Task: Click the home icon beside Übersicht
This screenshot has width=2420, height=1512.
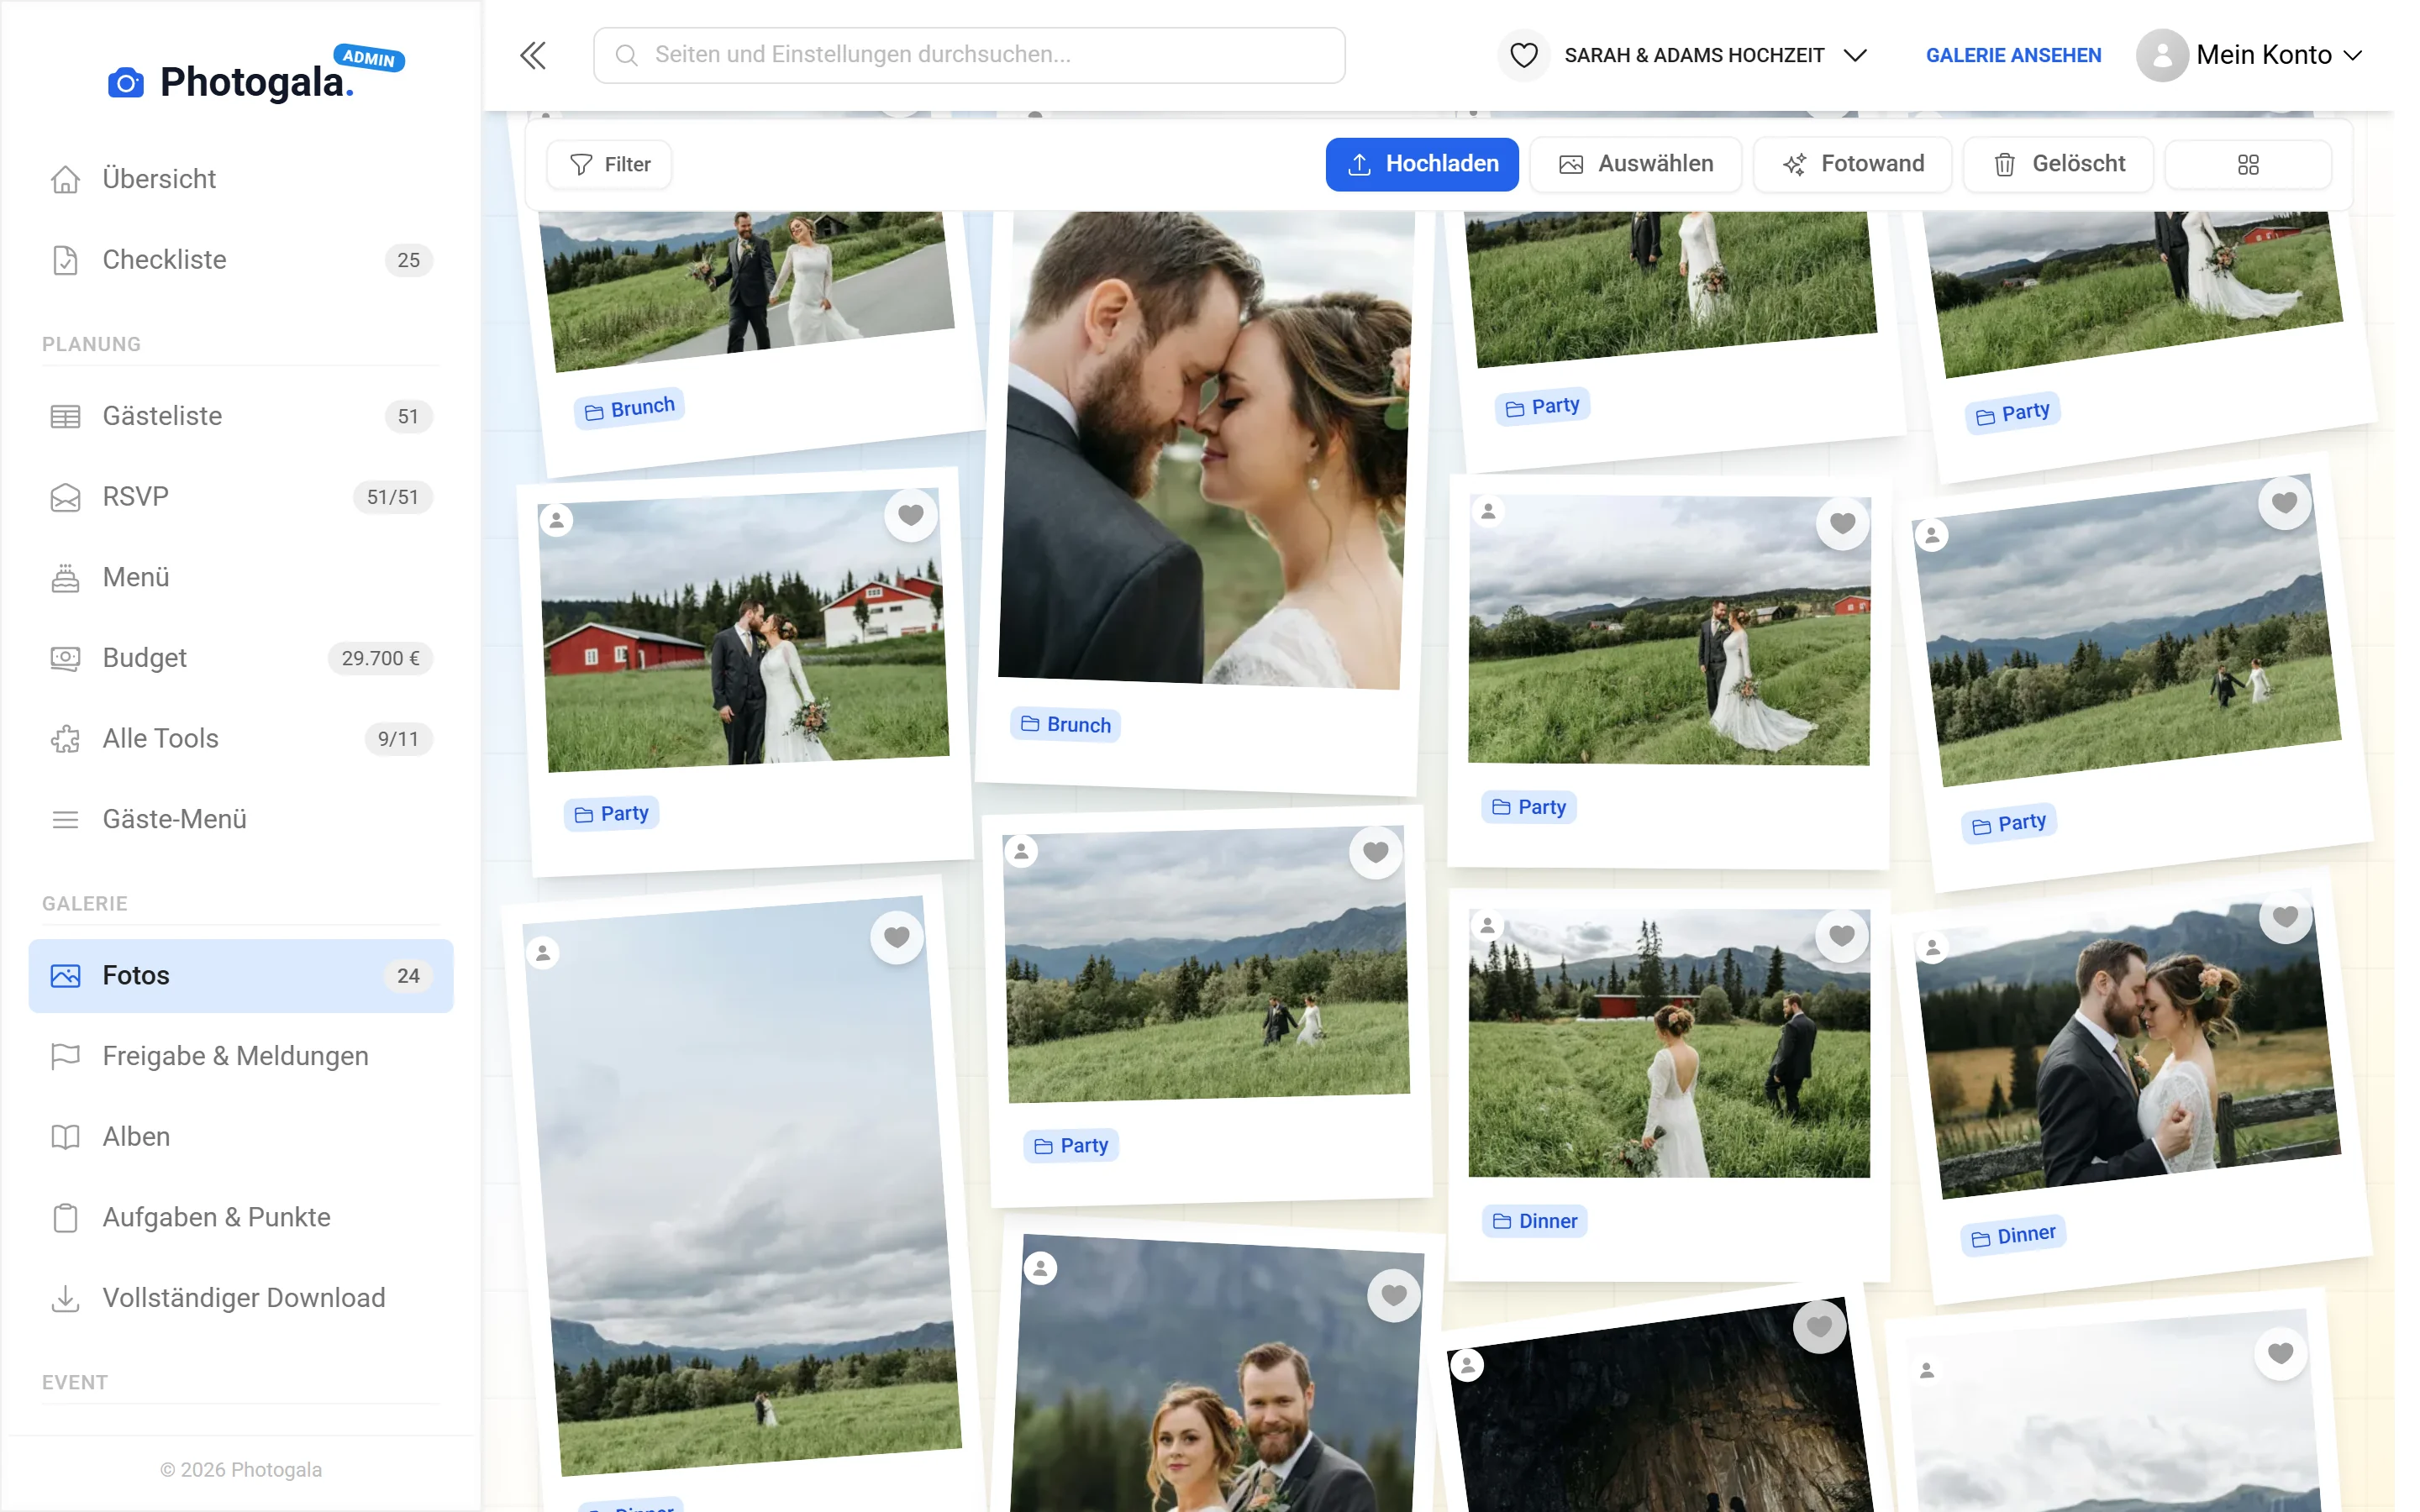Action: coord(65,179)
